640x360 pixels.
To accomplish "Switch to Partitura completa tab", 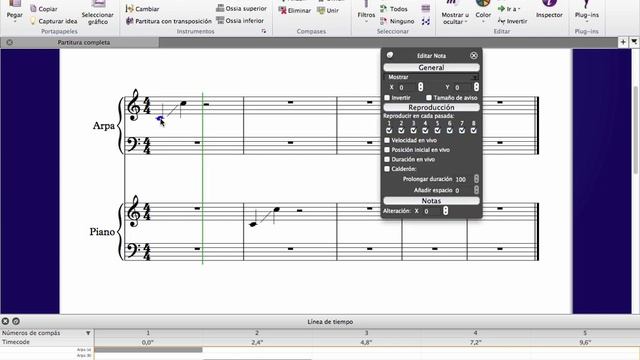I will click(84, 42).
